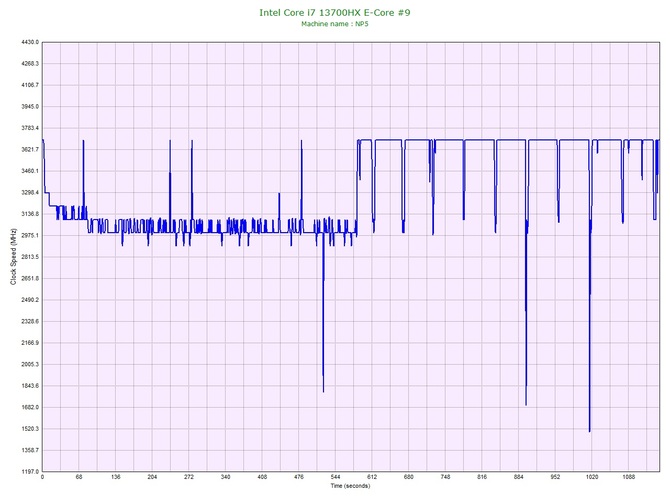Click the 1020 tick on time axis
This screenshot has width=670, height=503.
point(592,477)
